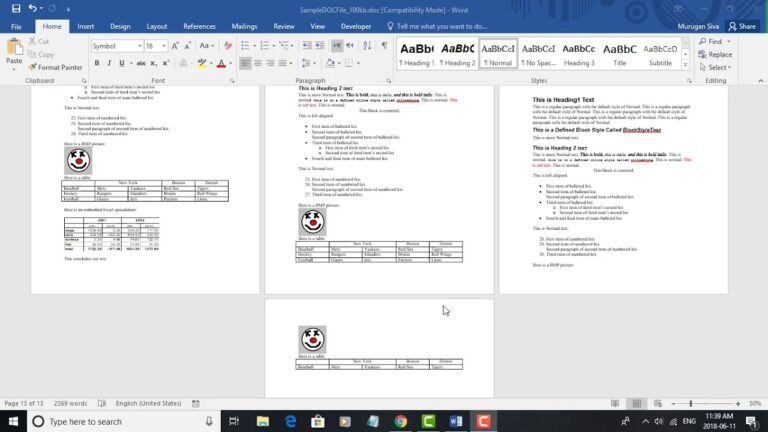Adjust the zoom slider handle
The height and width of the screenshot is (432, 768).
point(691,403)
